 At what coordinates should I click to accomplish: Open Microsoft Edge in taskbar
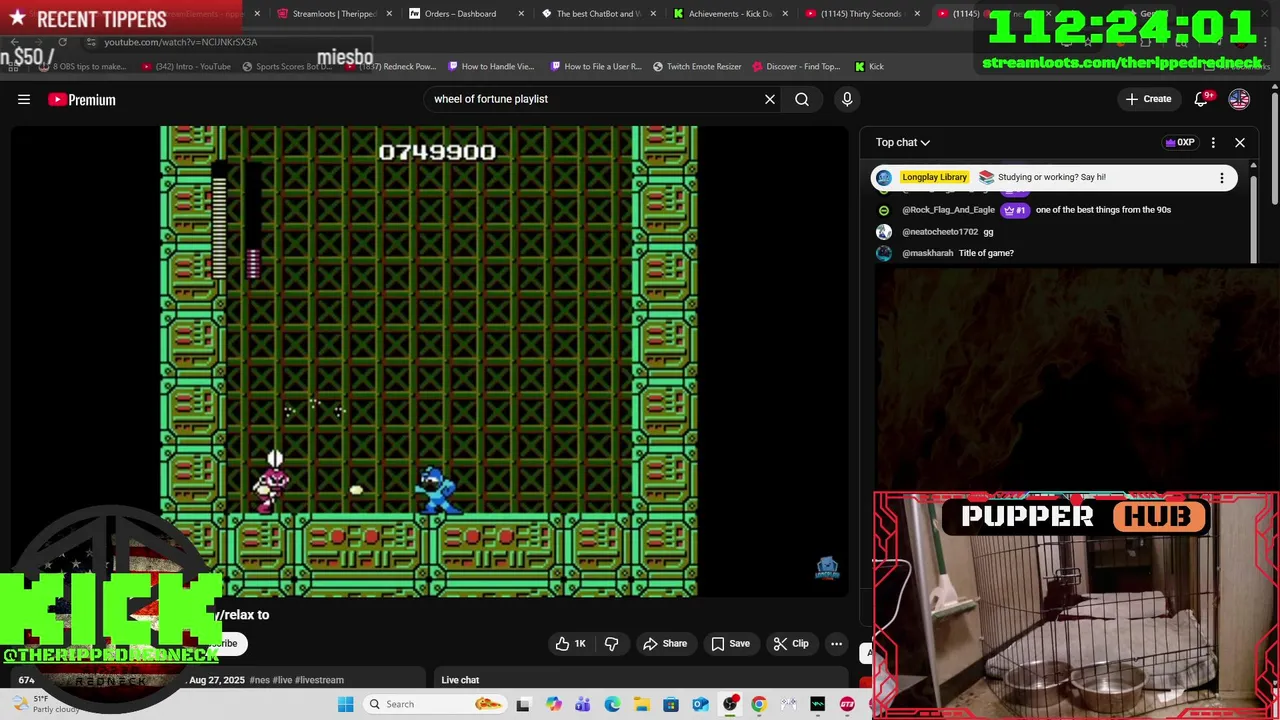click(x=612, y=704)
